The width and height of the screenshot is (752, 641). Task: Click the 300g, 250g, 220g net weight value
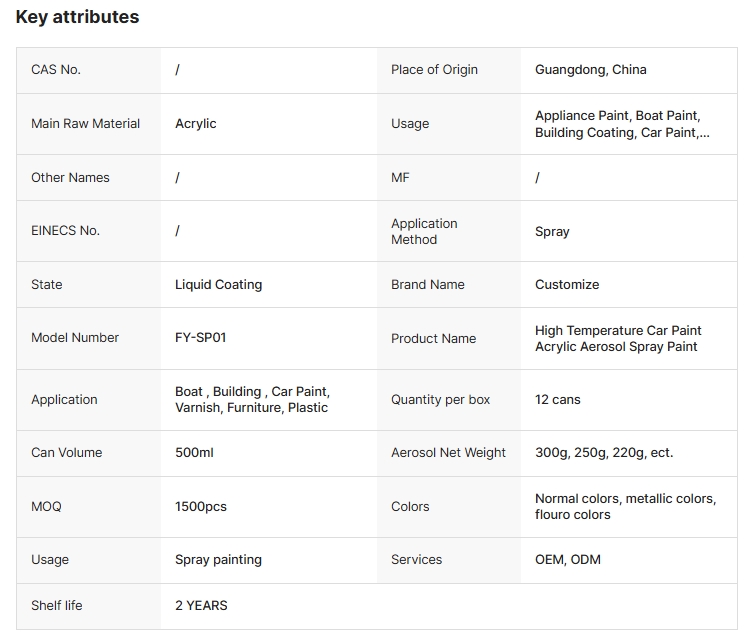click(603, 453)
